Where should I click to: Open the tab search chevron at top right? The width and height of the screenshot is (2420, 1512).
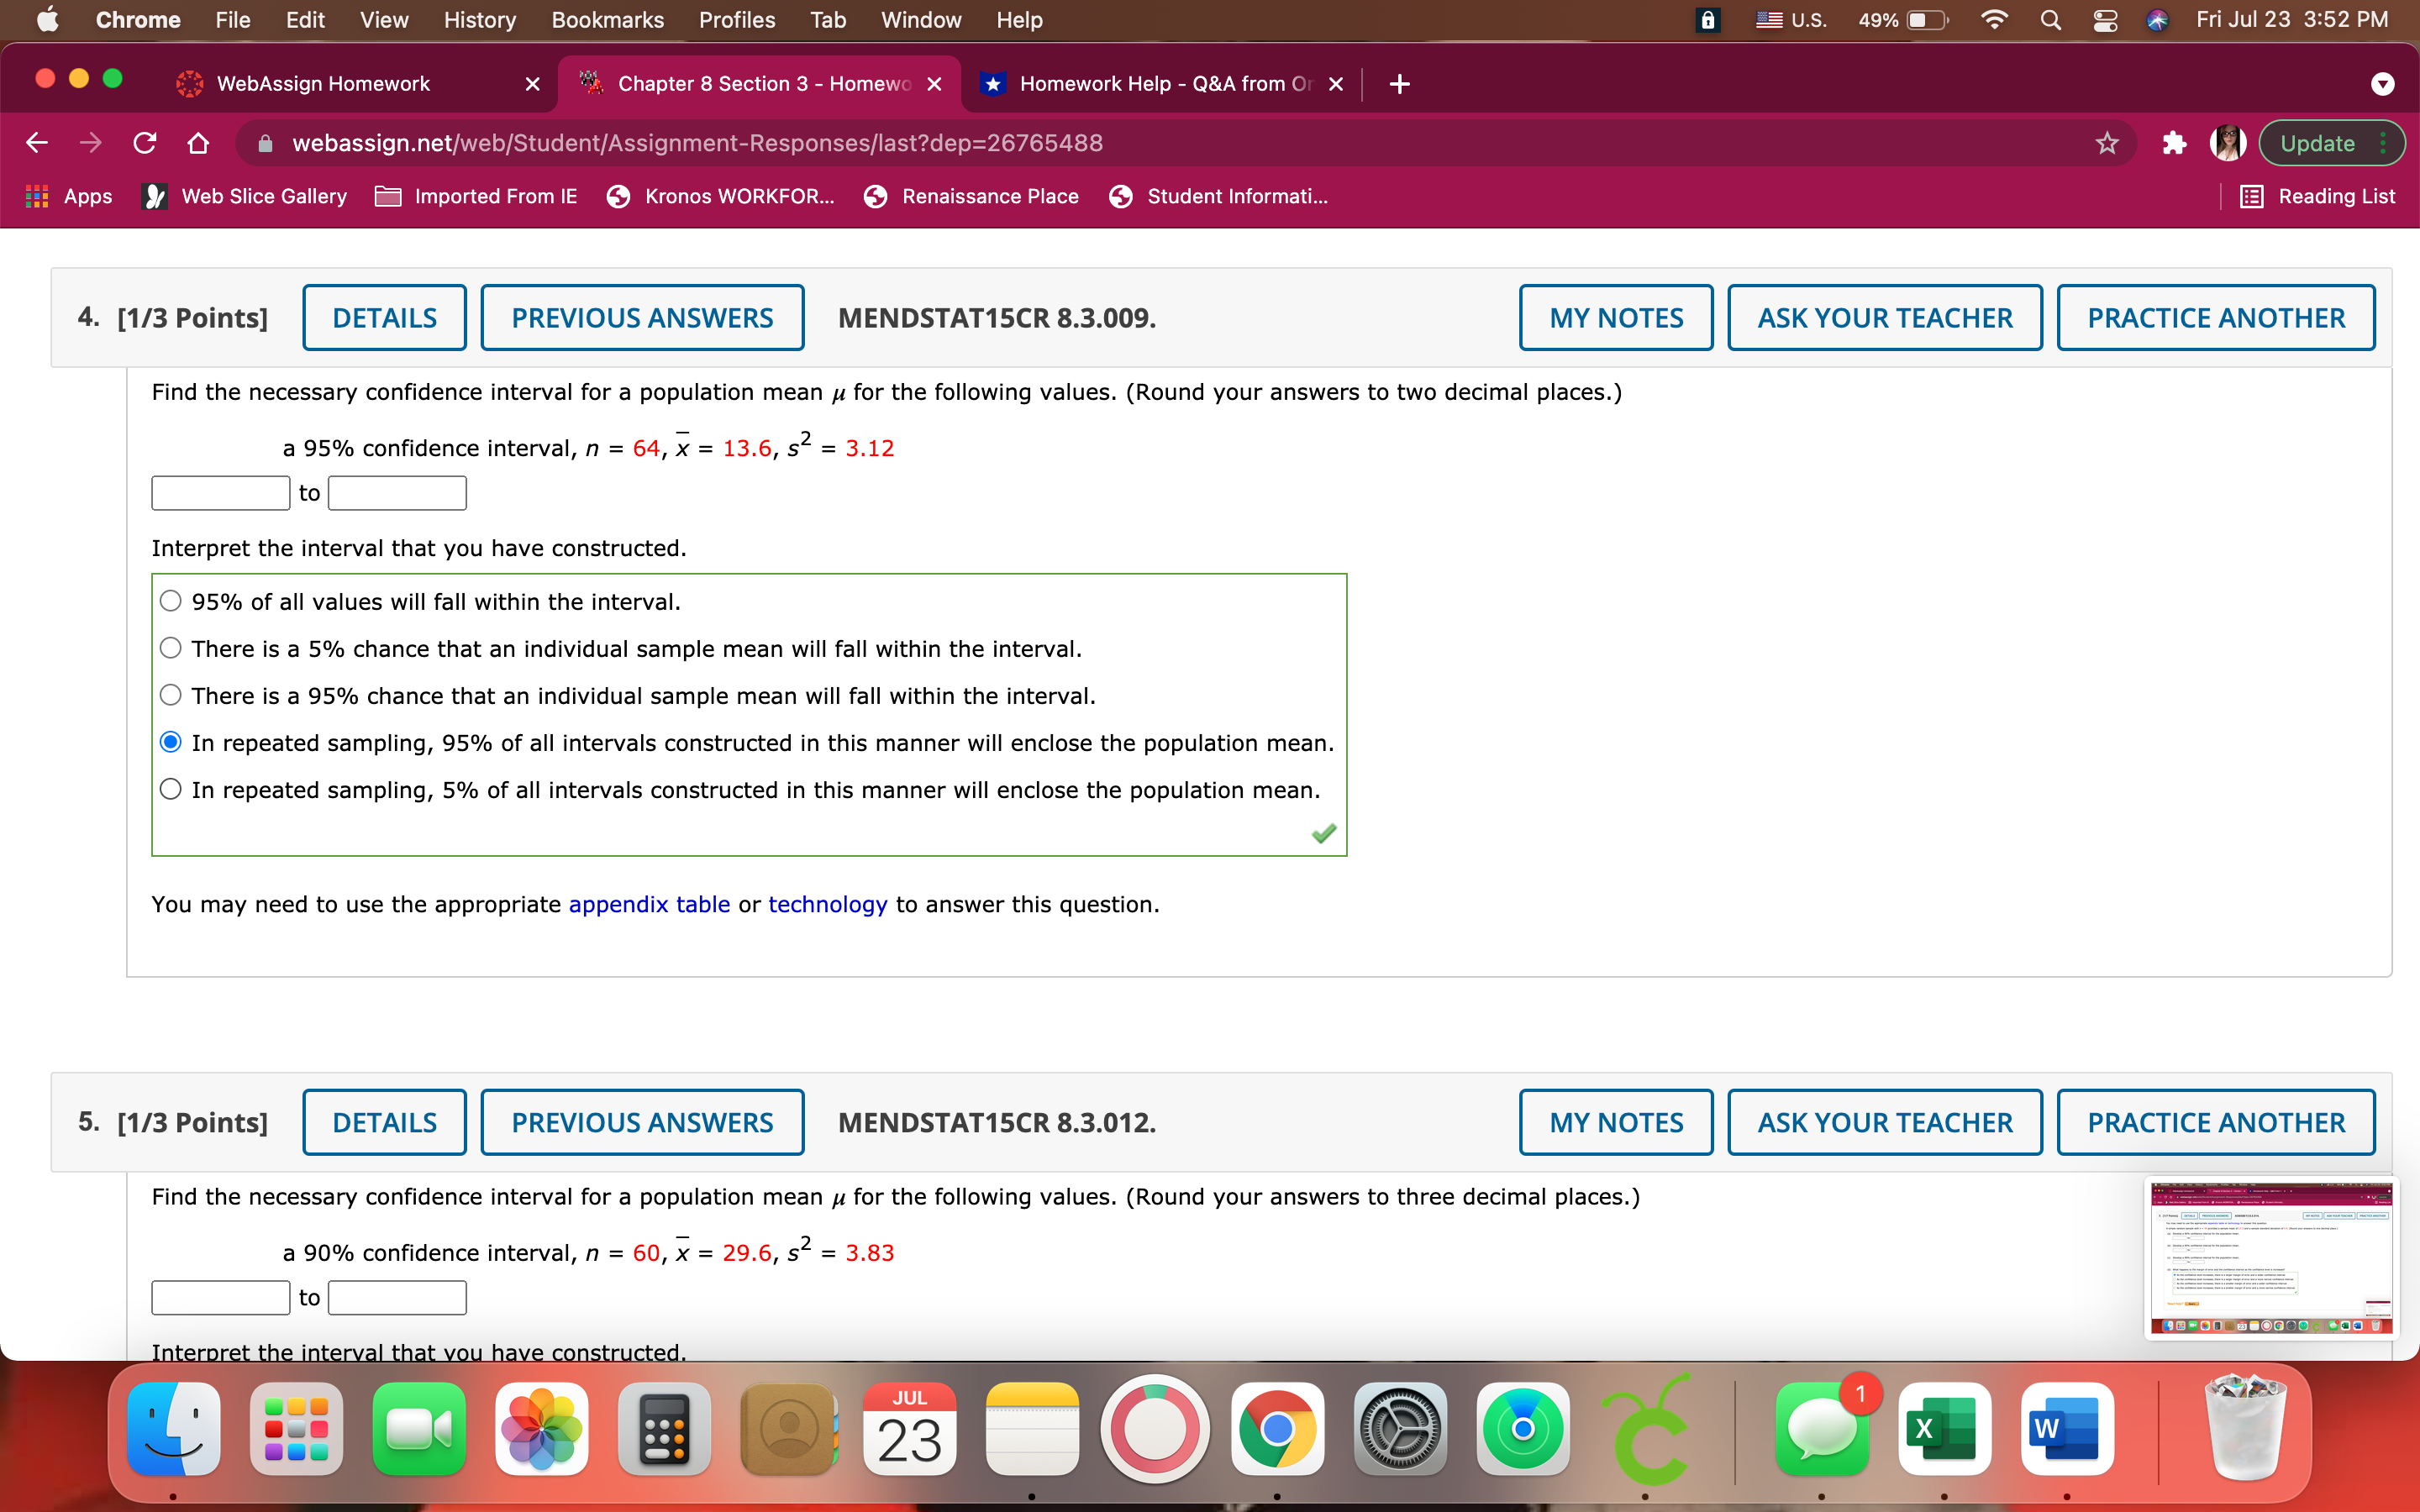2383,84
